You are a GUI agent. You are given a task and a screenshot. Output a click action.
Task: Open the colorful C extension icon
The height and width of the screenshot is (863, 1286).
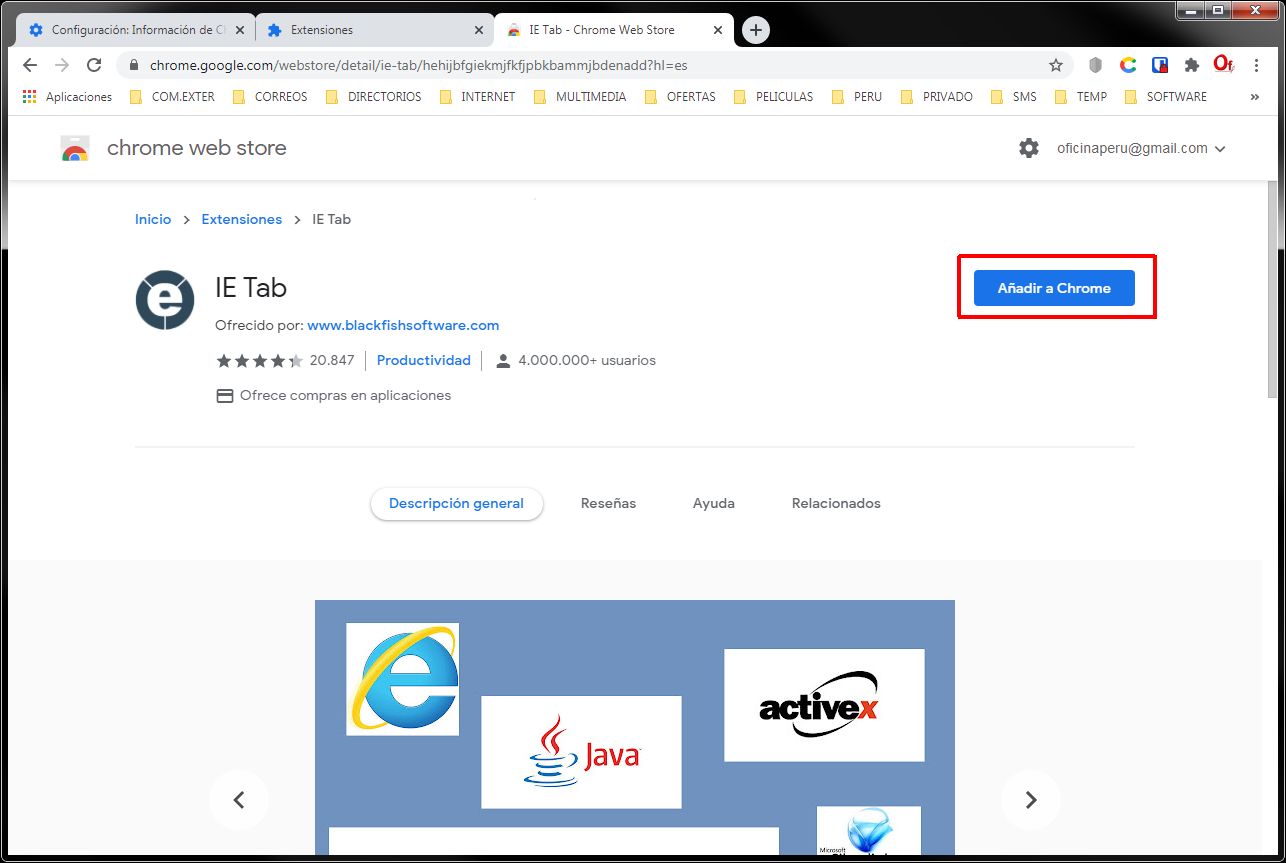pyautogui.click(x=1128, y=65)
